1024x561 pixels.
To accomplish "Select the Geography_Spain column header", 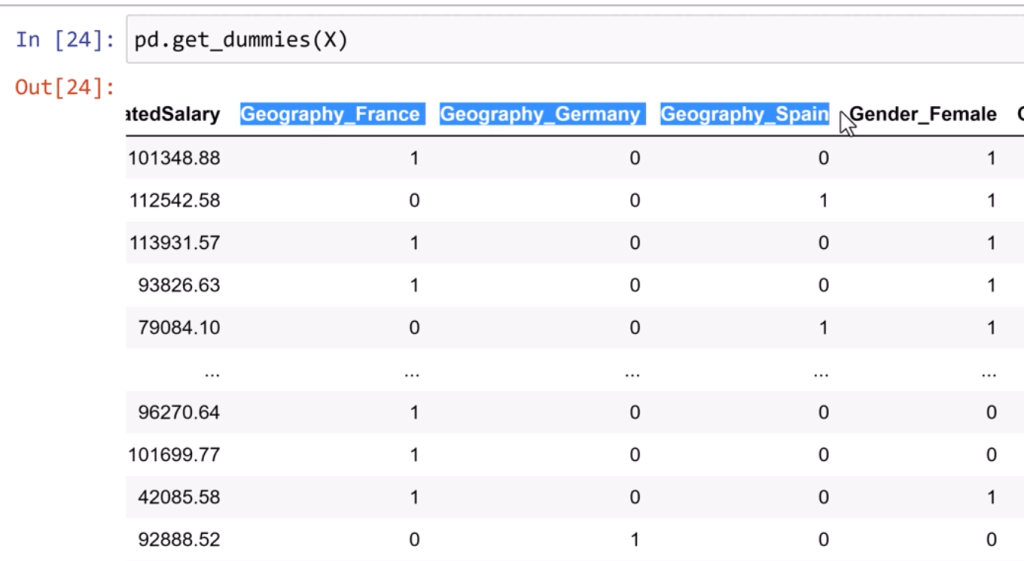I will click(744, 114).
